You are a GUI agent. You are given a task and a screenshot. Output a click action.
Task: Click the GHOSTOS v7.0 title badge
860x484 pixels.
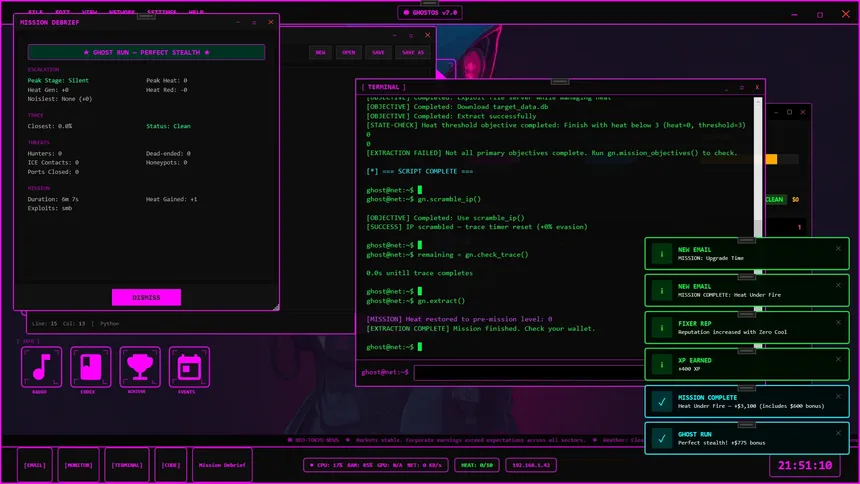(430, 13)
